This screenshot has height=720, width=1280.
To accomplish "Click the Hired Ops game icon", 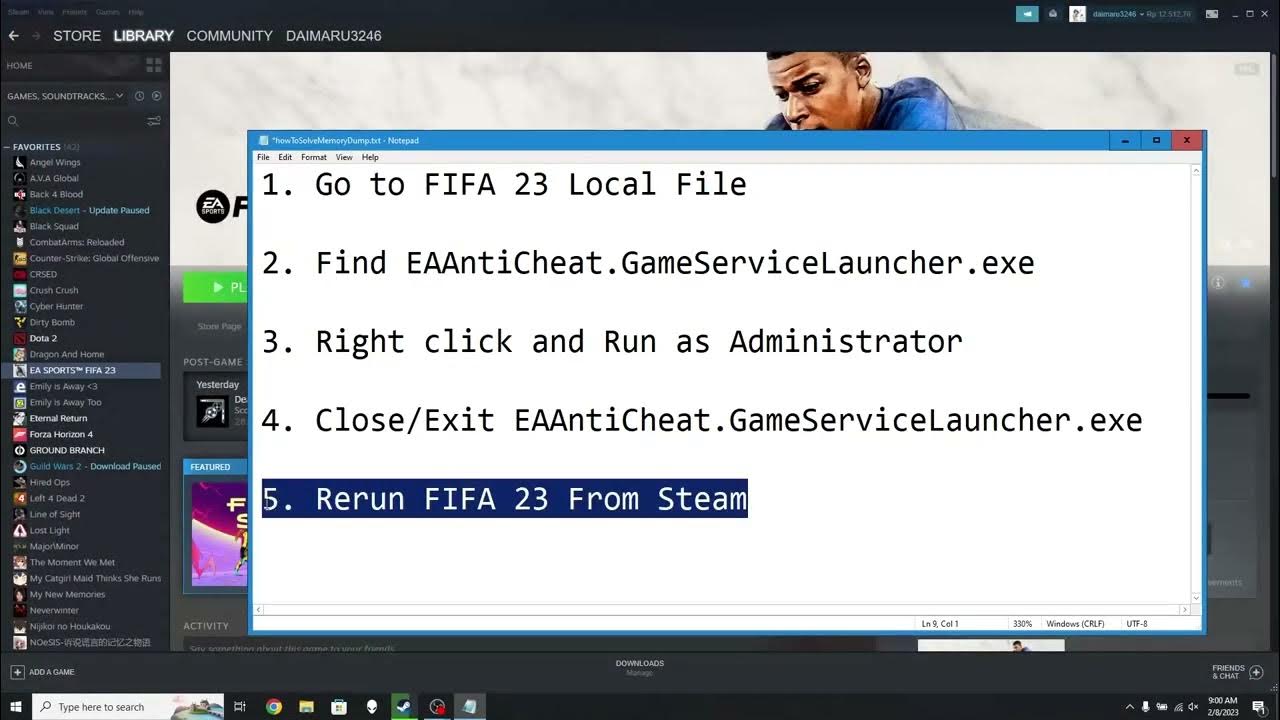I will click(20, 482).
